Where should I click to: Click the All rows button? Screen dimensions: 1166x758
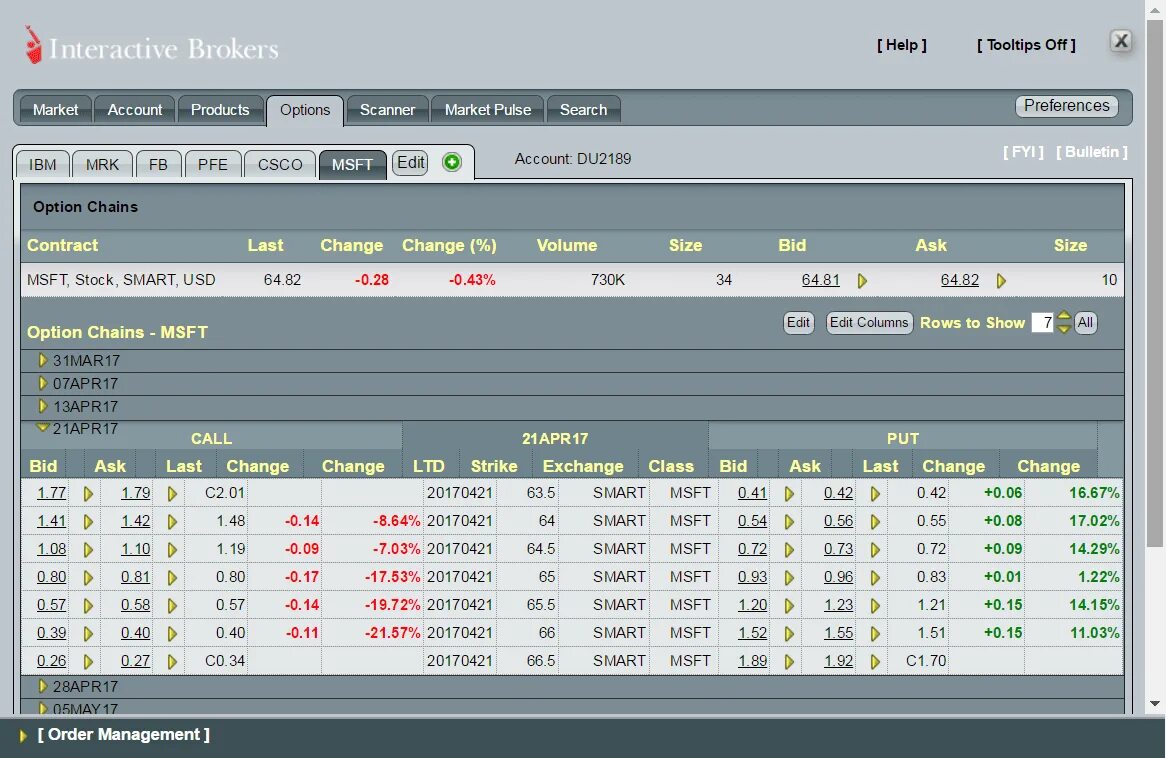(x=1086, y=323)
